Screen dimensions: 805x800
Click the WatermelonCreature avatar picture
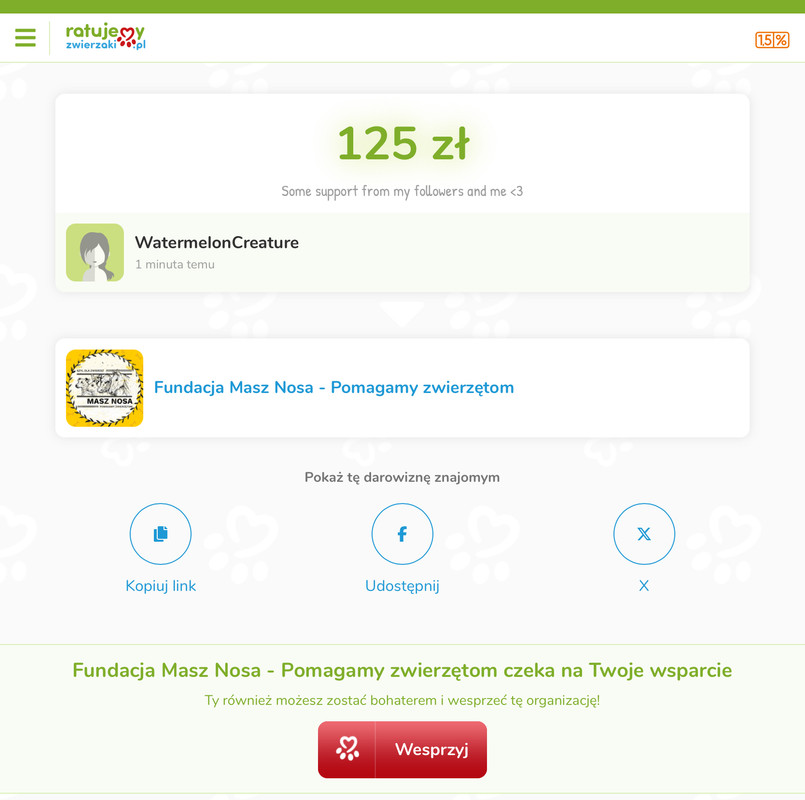(x=95, y=252)
